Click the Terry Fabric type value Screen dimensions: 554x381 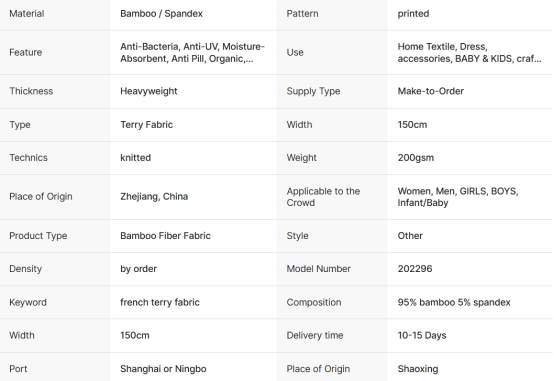pyautogui.click(x=146, y=125)
